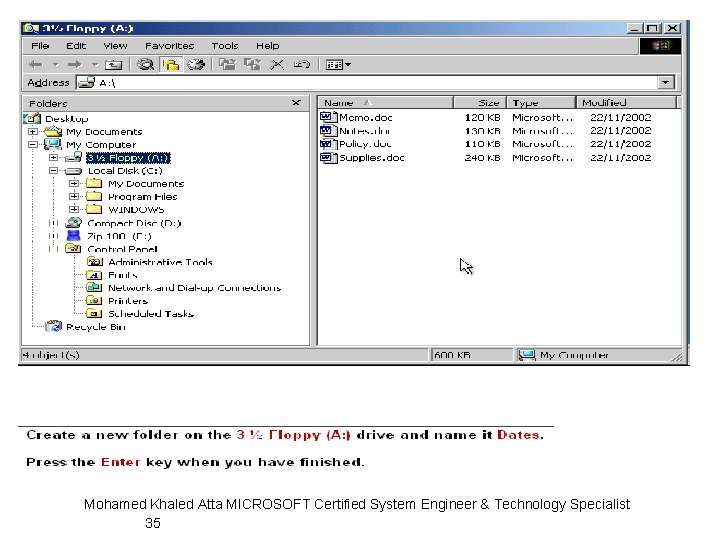Image resolution: width=720 pixels, height=540 pixels.
Task: Select the Notes.doc file icon
Action: [x=328, y=130]
